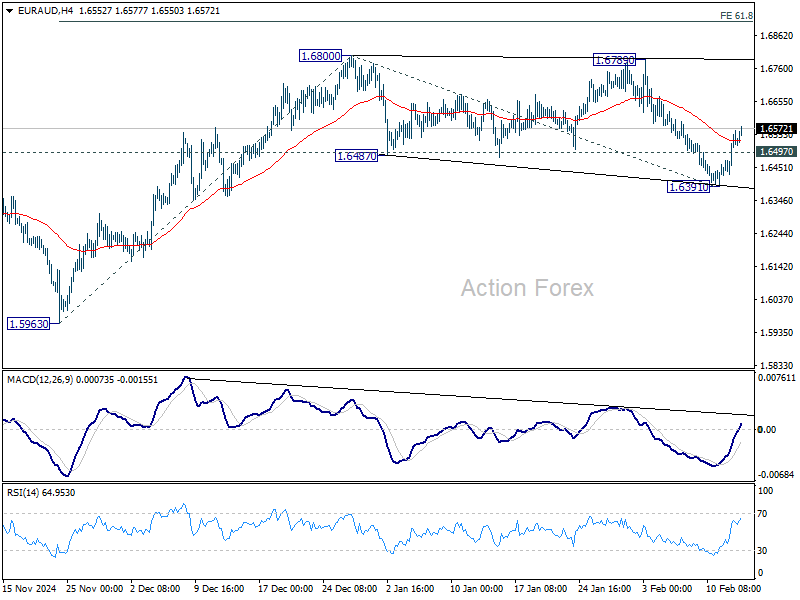Select the 1.67890 price label

(x=615, y=60)
